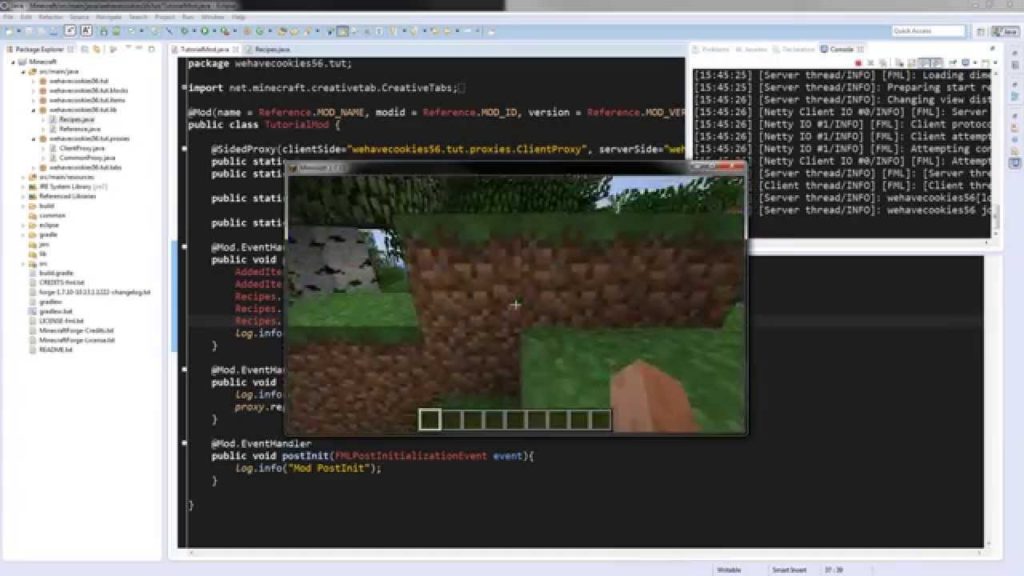This screenshot has width=1024, height=576.
Task: Click Smart Insert in status bar
Action: tap(789, 570)
